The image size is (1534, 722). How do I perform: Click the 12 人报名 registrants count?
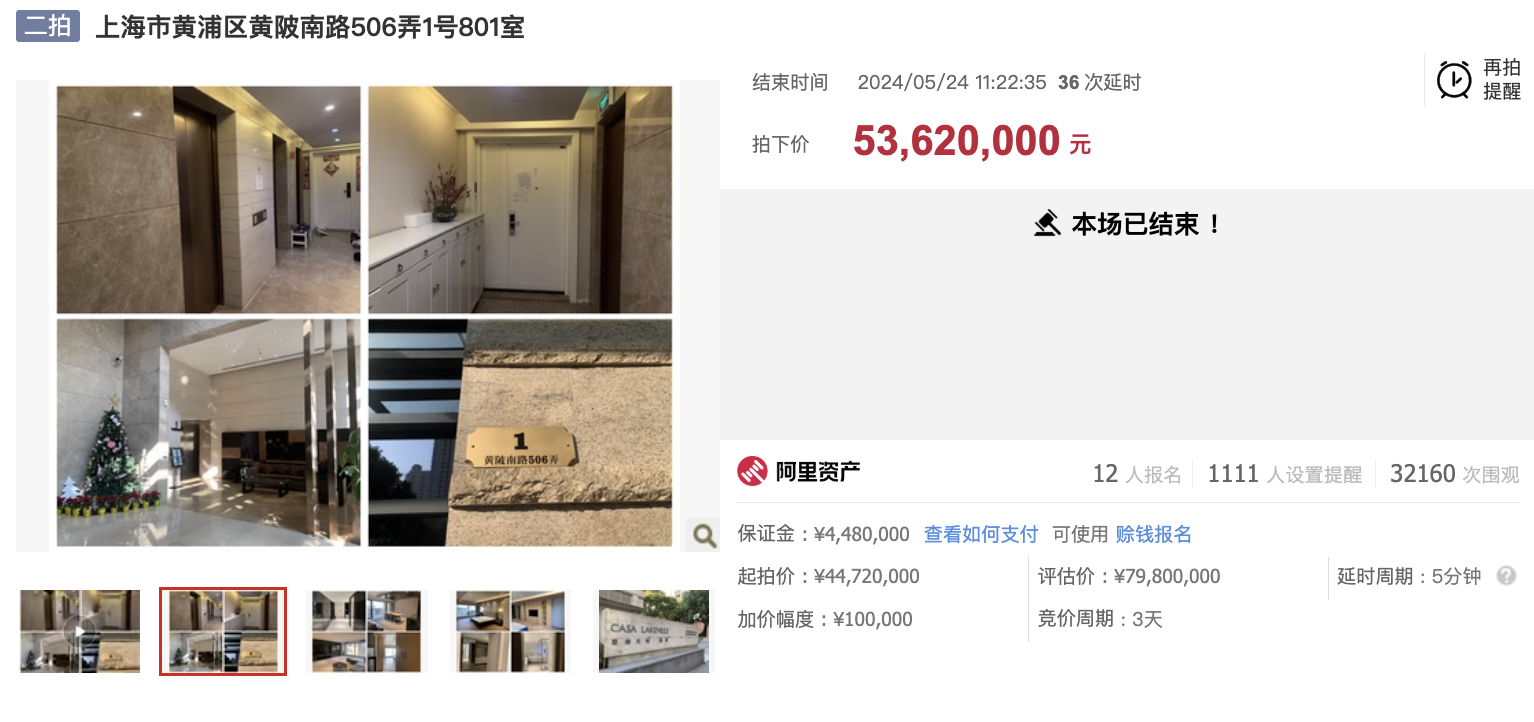coord(1137,474)
